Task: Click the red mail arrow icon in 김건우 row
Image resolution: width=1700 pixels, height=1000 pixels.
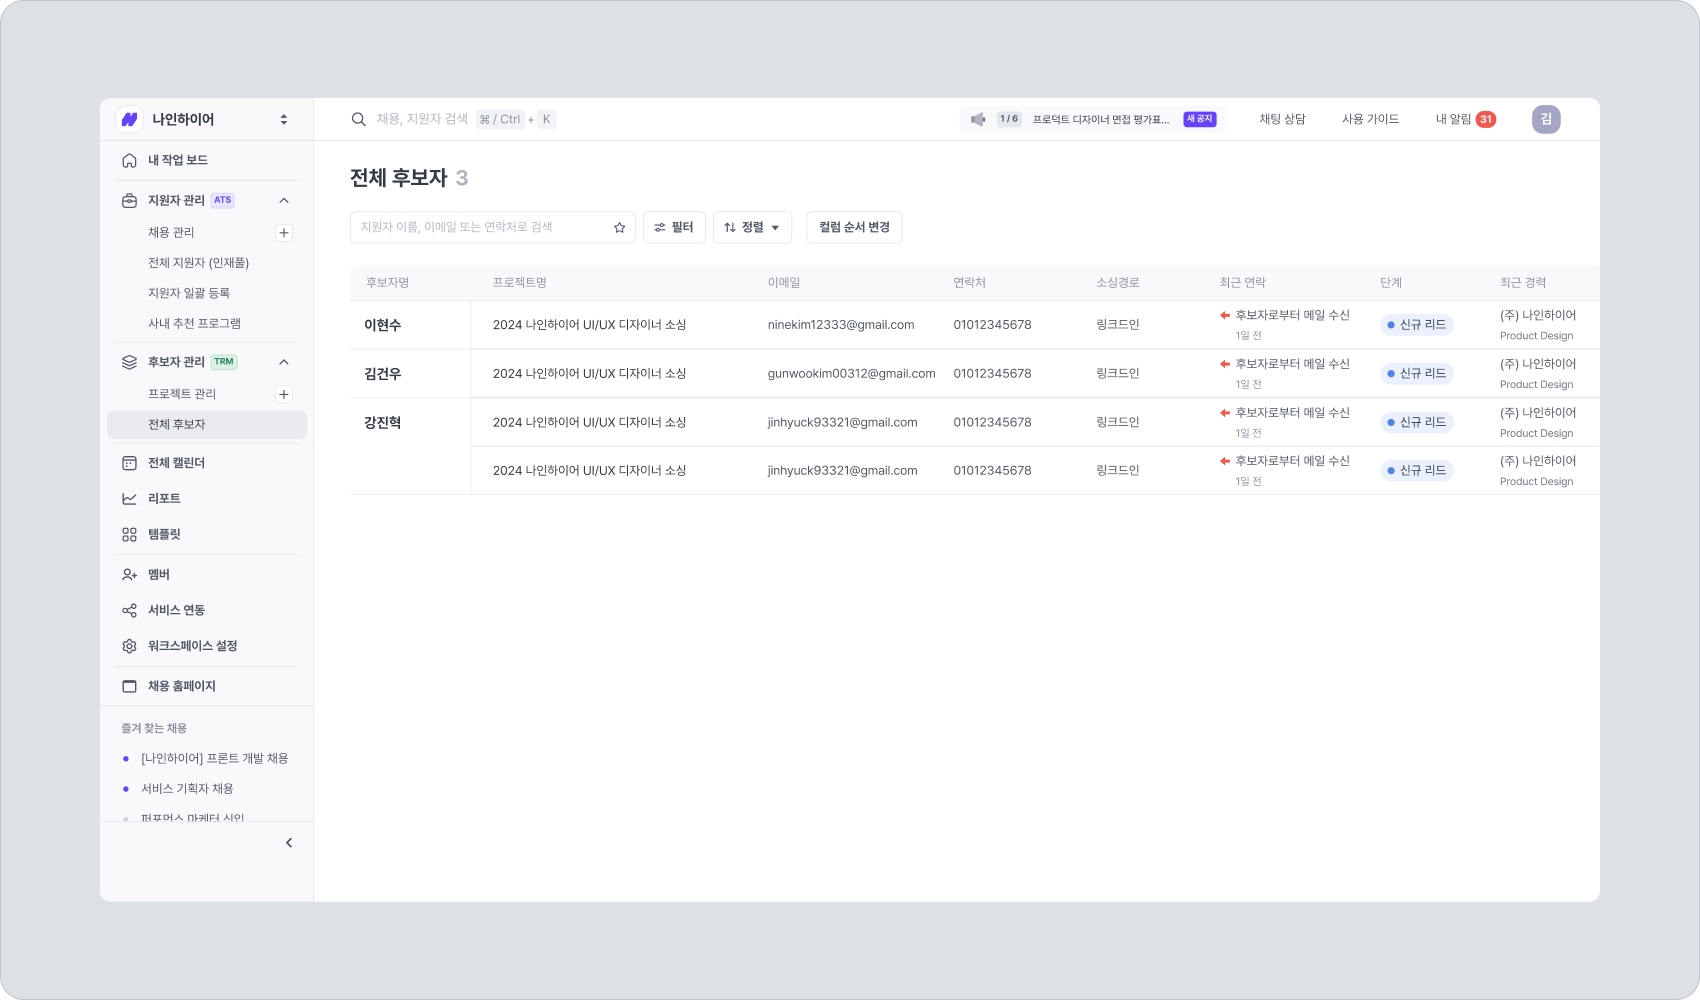Action: (1225, 364)
